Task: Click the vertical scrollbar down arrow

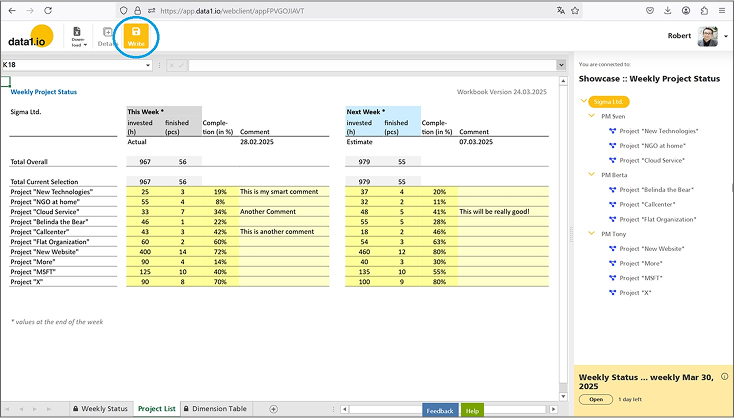Action: tap(564, 397)
